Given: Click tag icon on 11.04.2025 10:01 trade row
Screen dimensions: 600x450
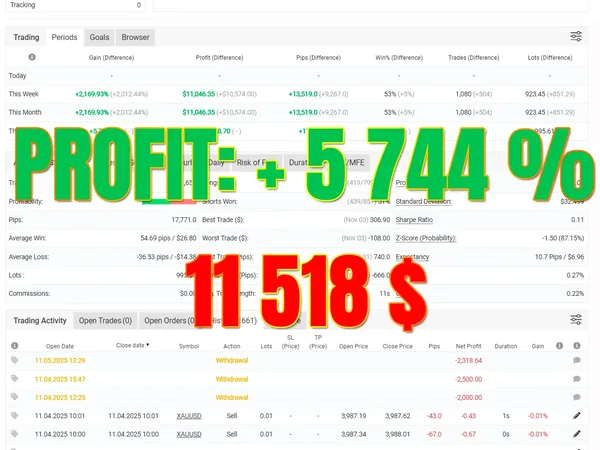Looking at the screenshot, I should pos(15,415).
